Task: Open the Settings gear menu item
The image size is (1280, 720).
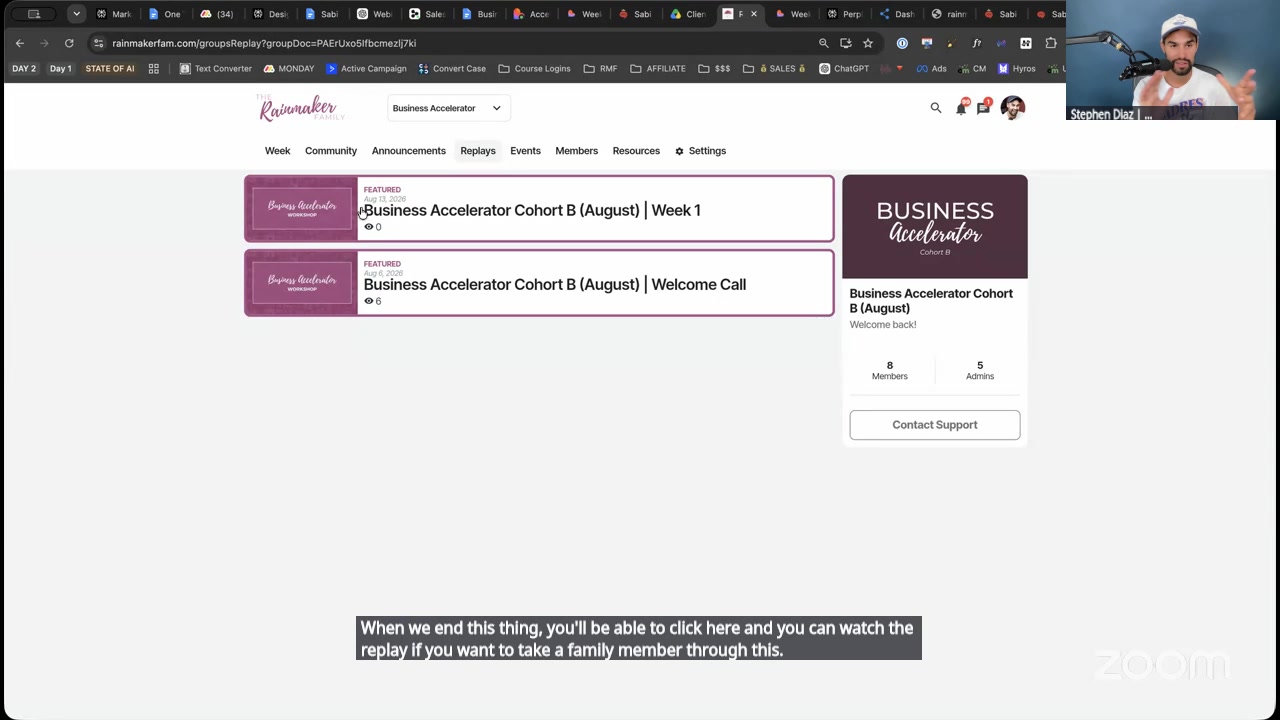Action: 700,151
